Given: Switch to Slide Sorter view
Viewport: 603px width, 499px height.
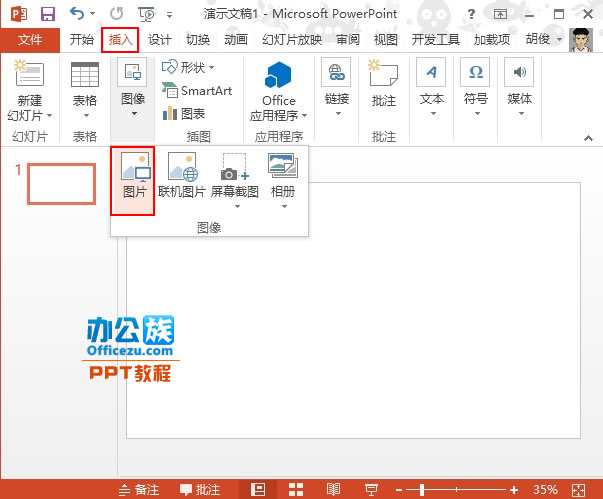Looking at the screenshot, I should (296, 489).
